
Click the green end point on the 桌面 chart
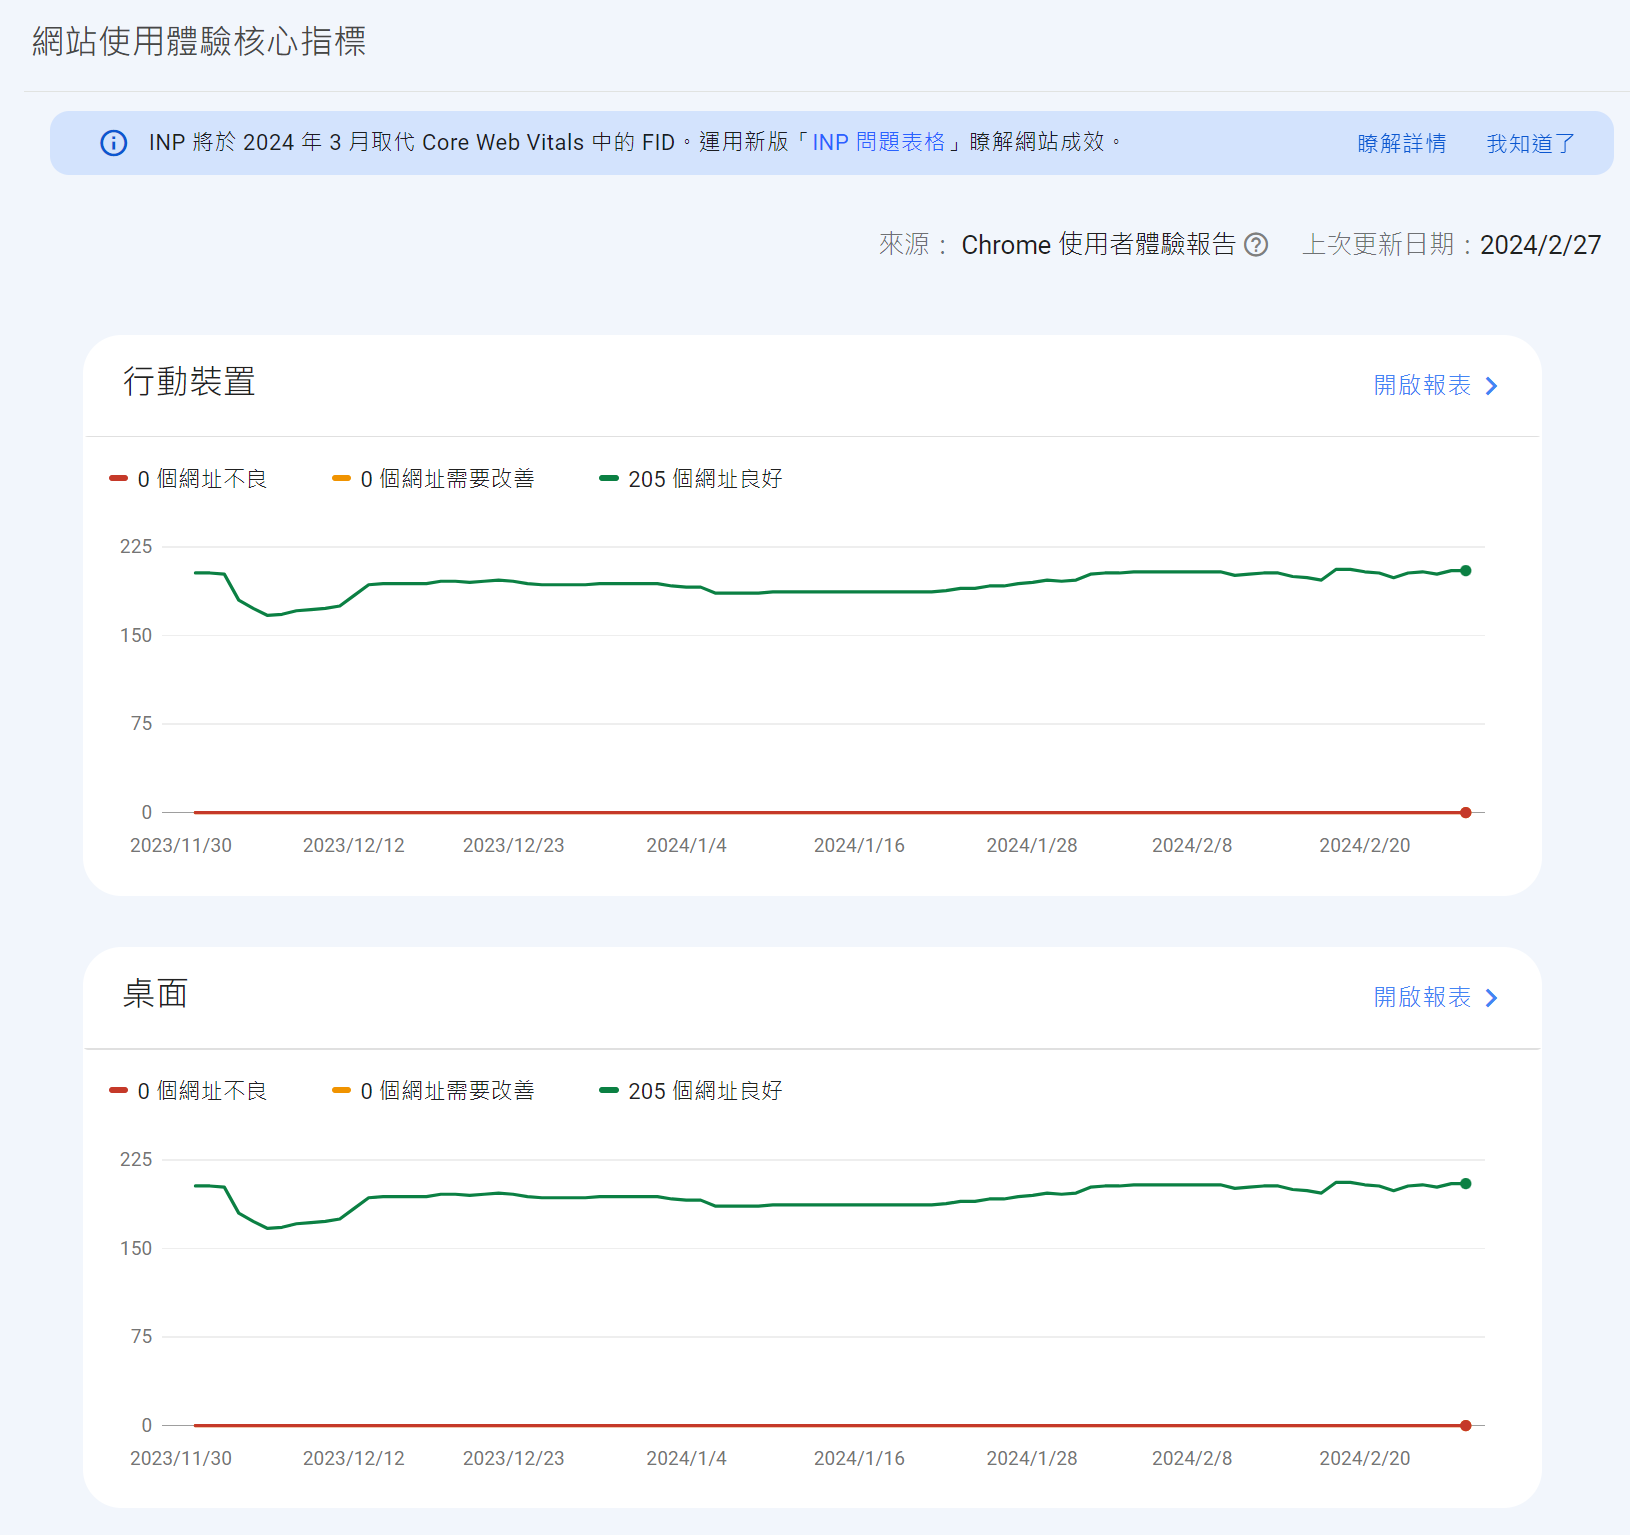click(x=1465, y=1184)
